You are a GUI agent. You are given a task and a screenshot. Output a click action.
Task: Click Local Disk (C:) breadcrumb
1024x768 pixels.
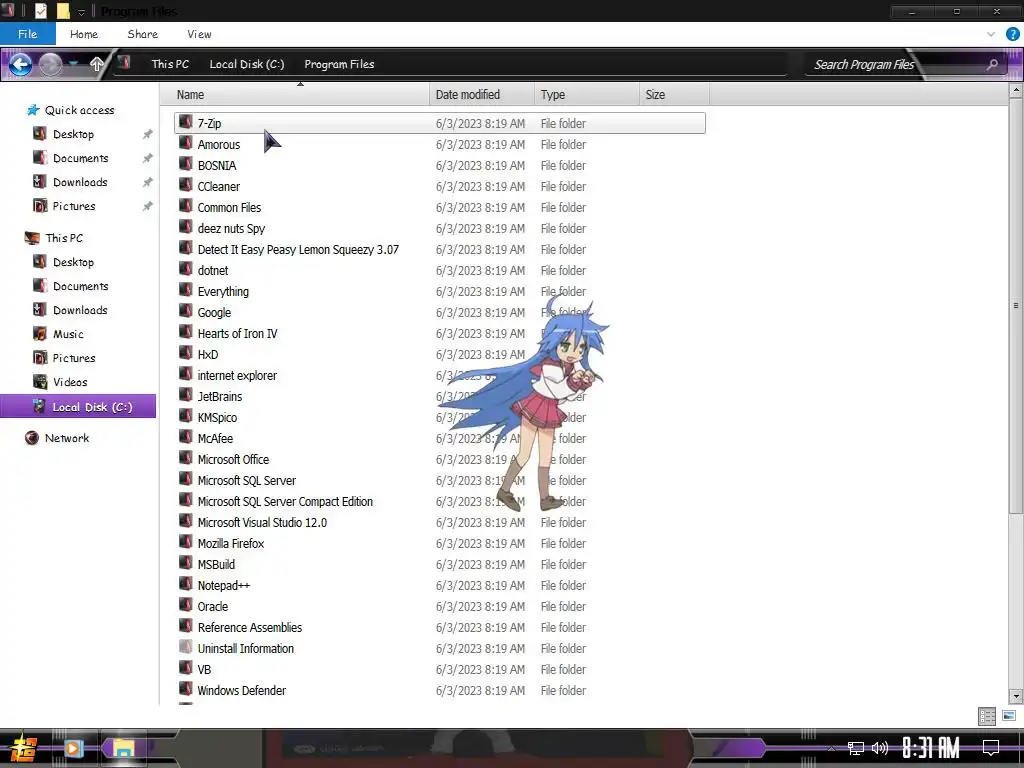(247, 64)
